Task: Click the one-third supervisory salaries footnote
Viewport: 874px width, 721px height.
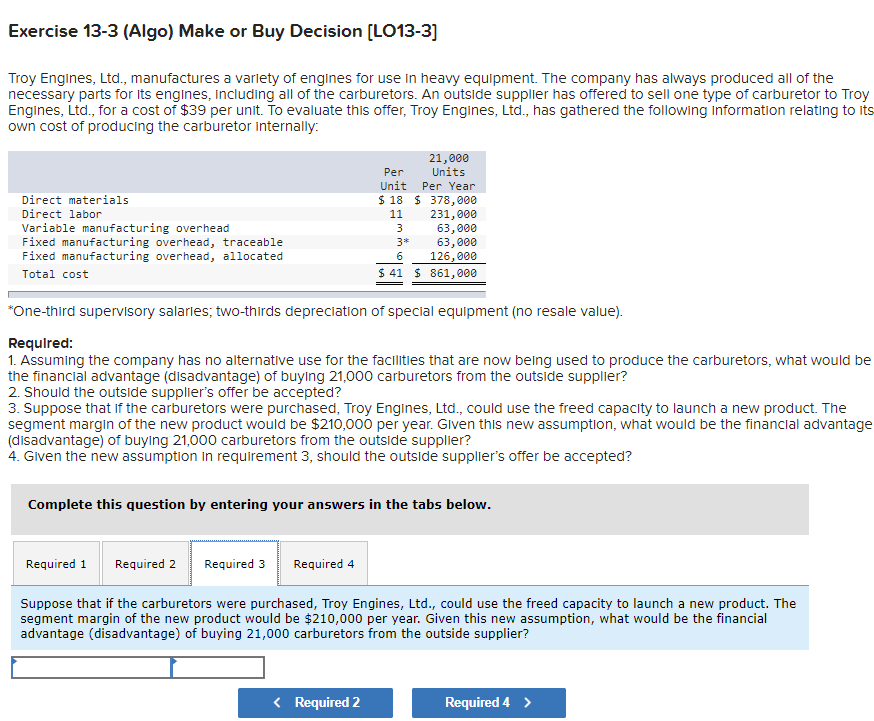Action: click(x=315, y=311)
